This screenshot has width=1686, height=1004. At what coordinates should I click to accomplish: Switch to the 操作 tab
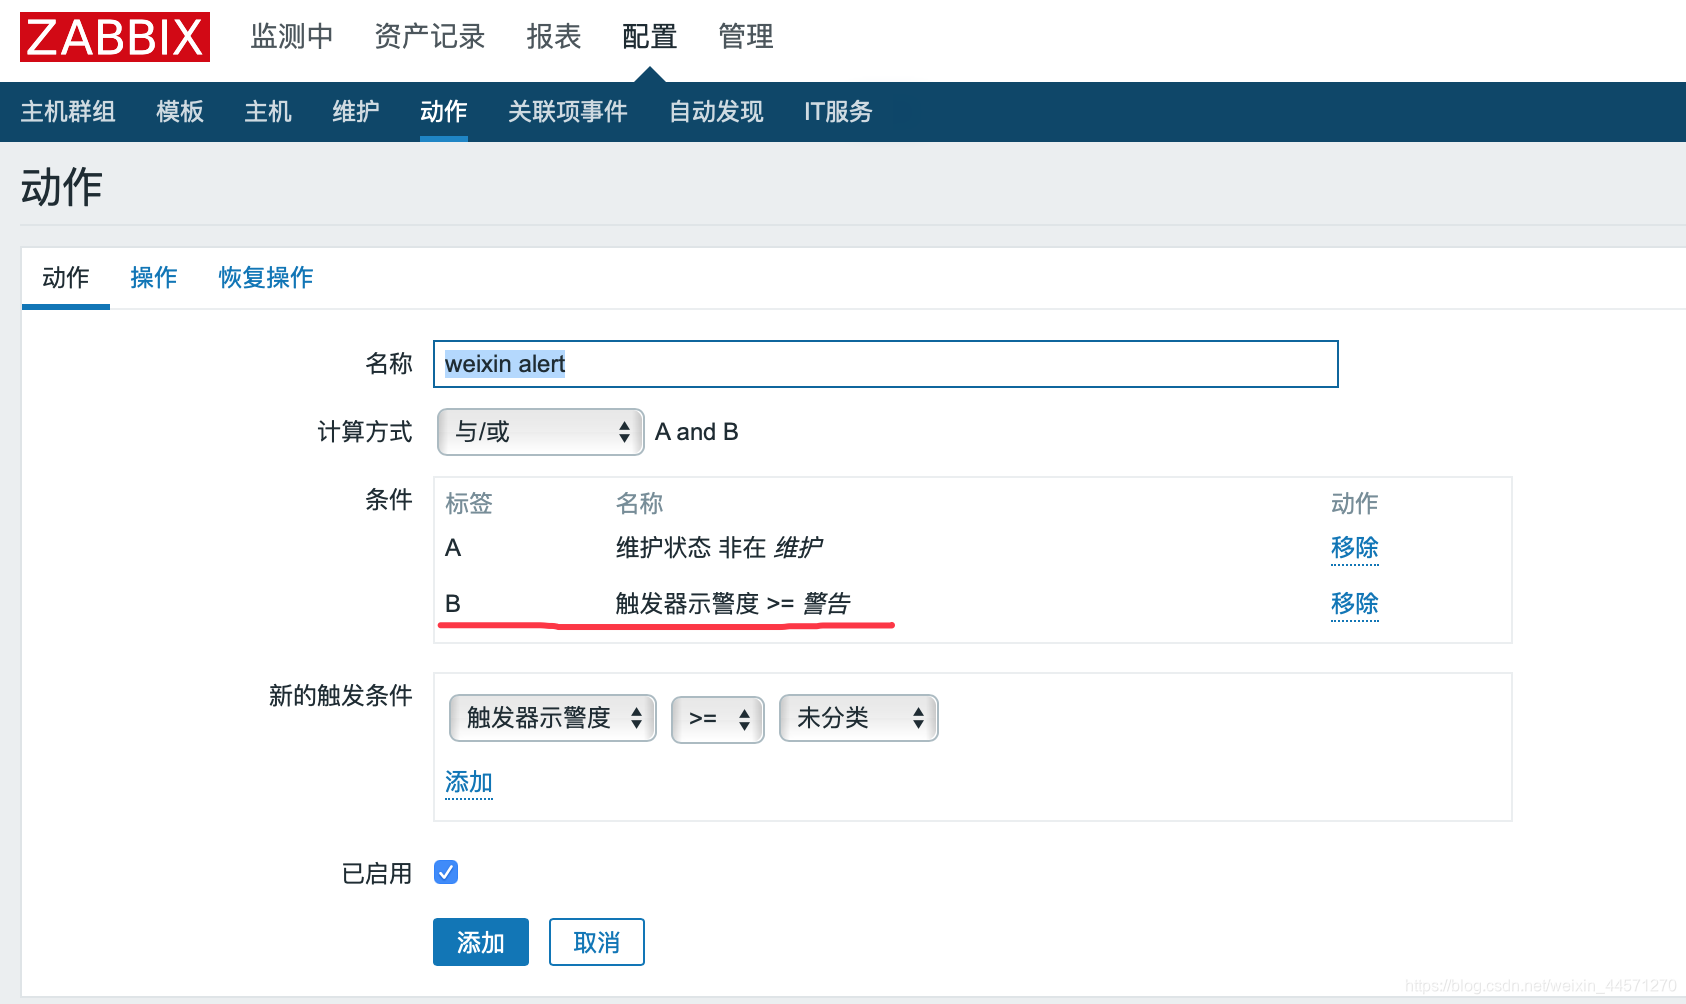coord(154,277)
